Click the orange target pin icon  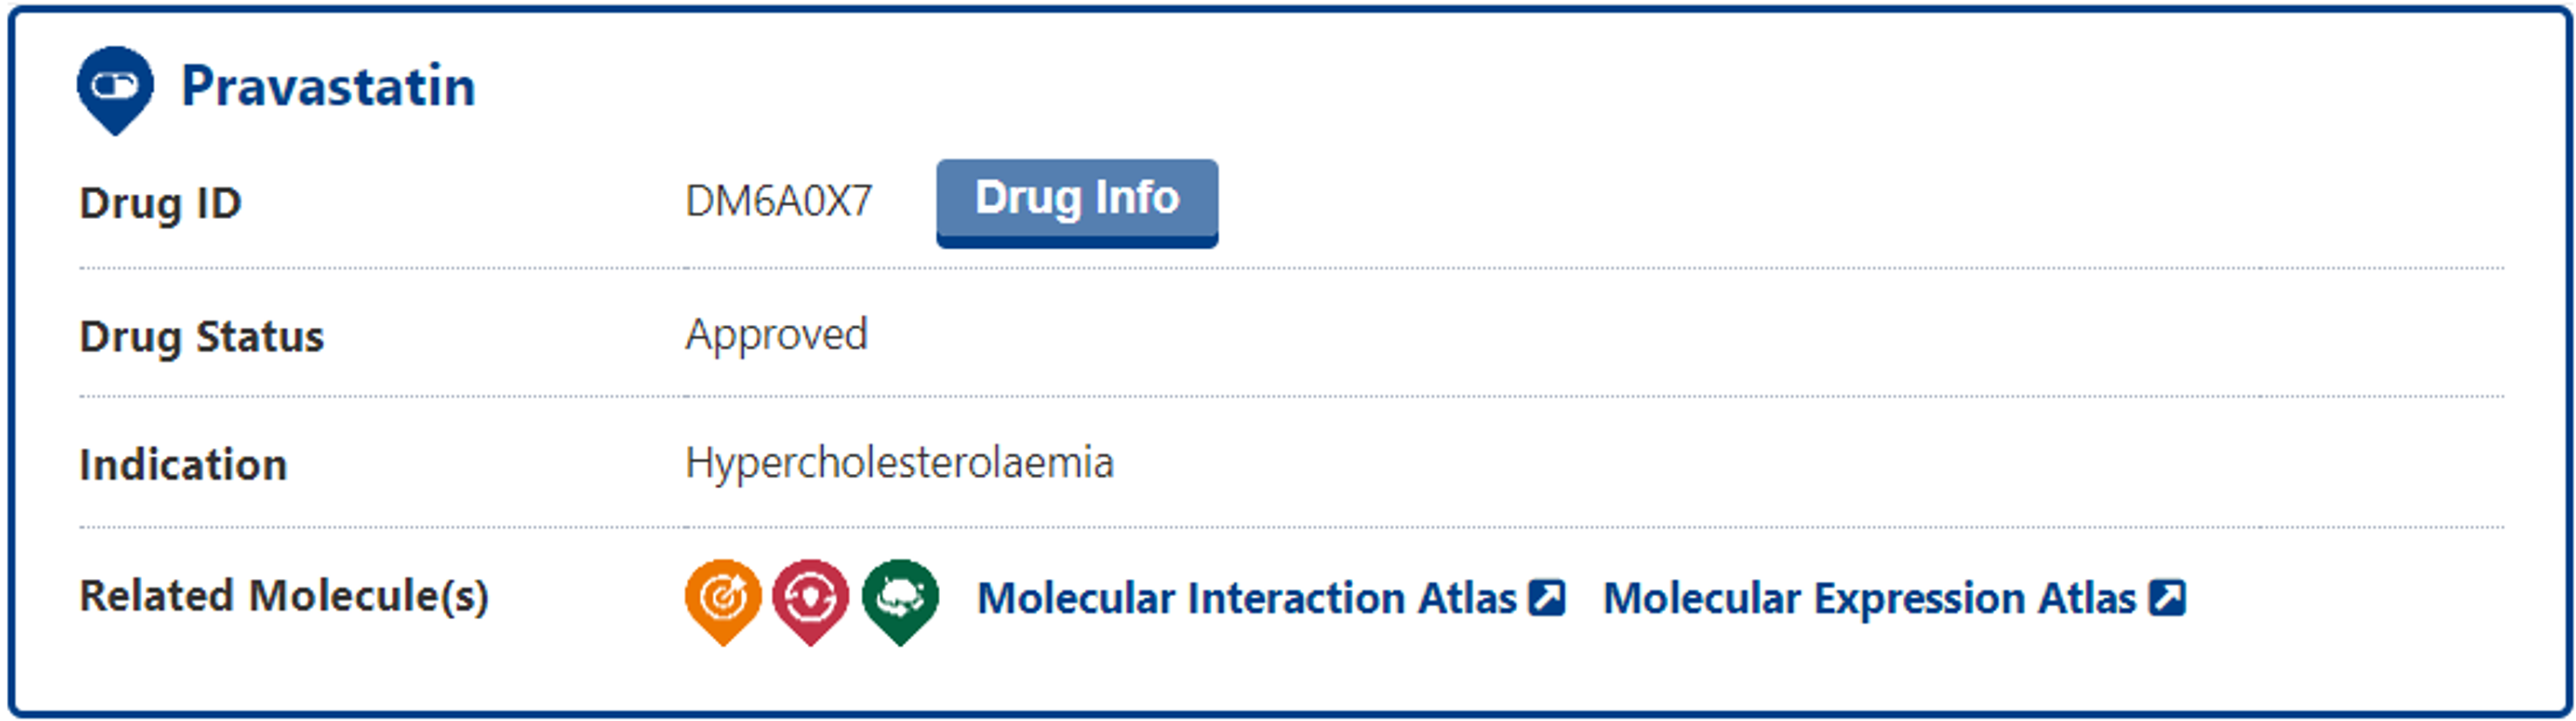click(x=722, y=598)
